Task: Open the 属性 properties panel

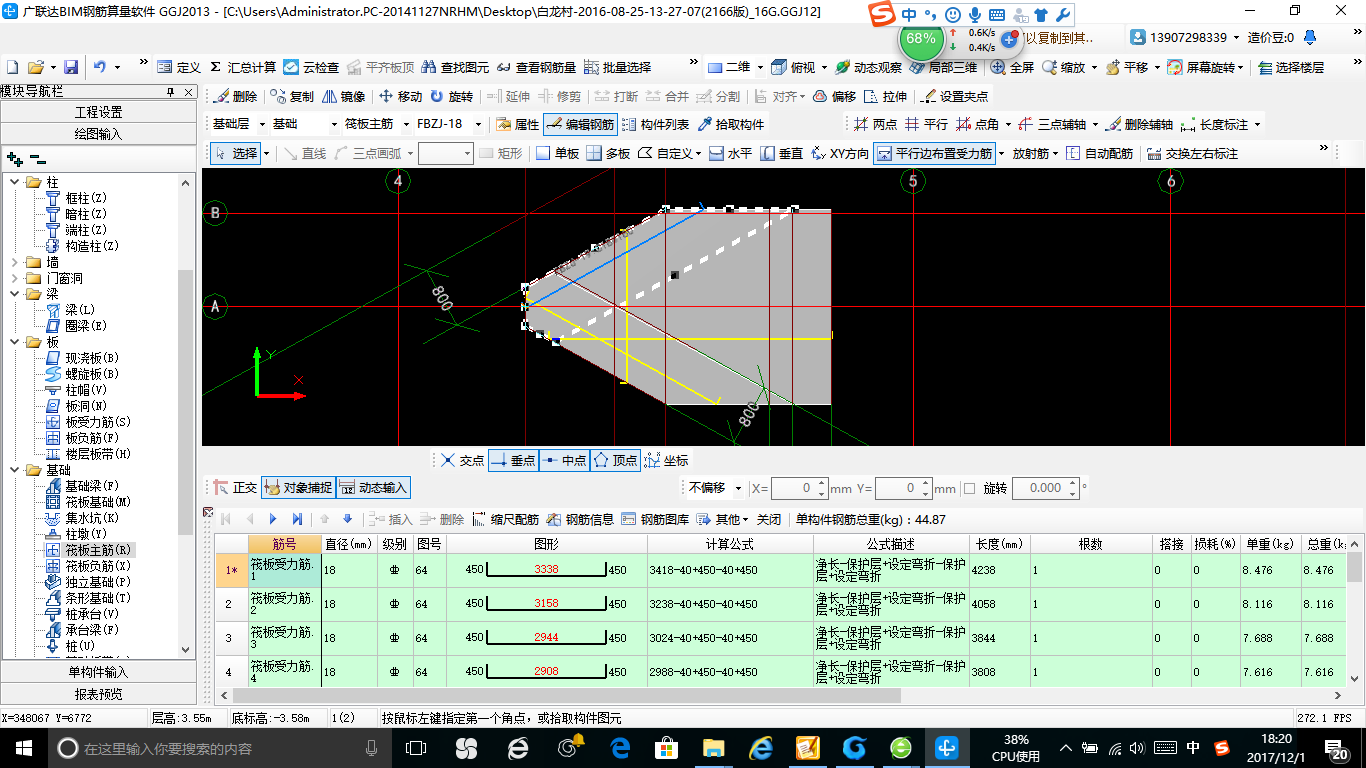Action: point(518,125)
